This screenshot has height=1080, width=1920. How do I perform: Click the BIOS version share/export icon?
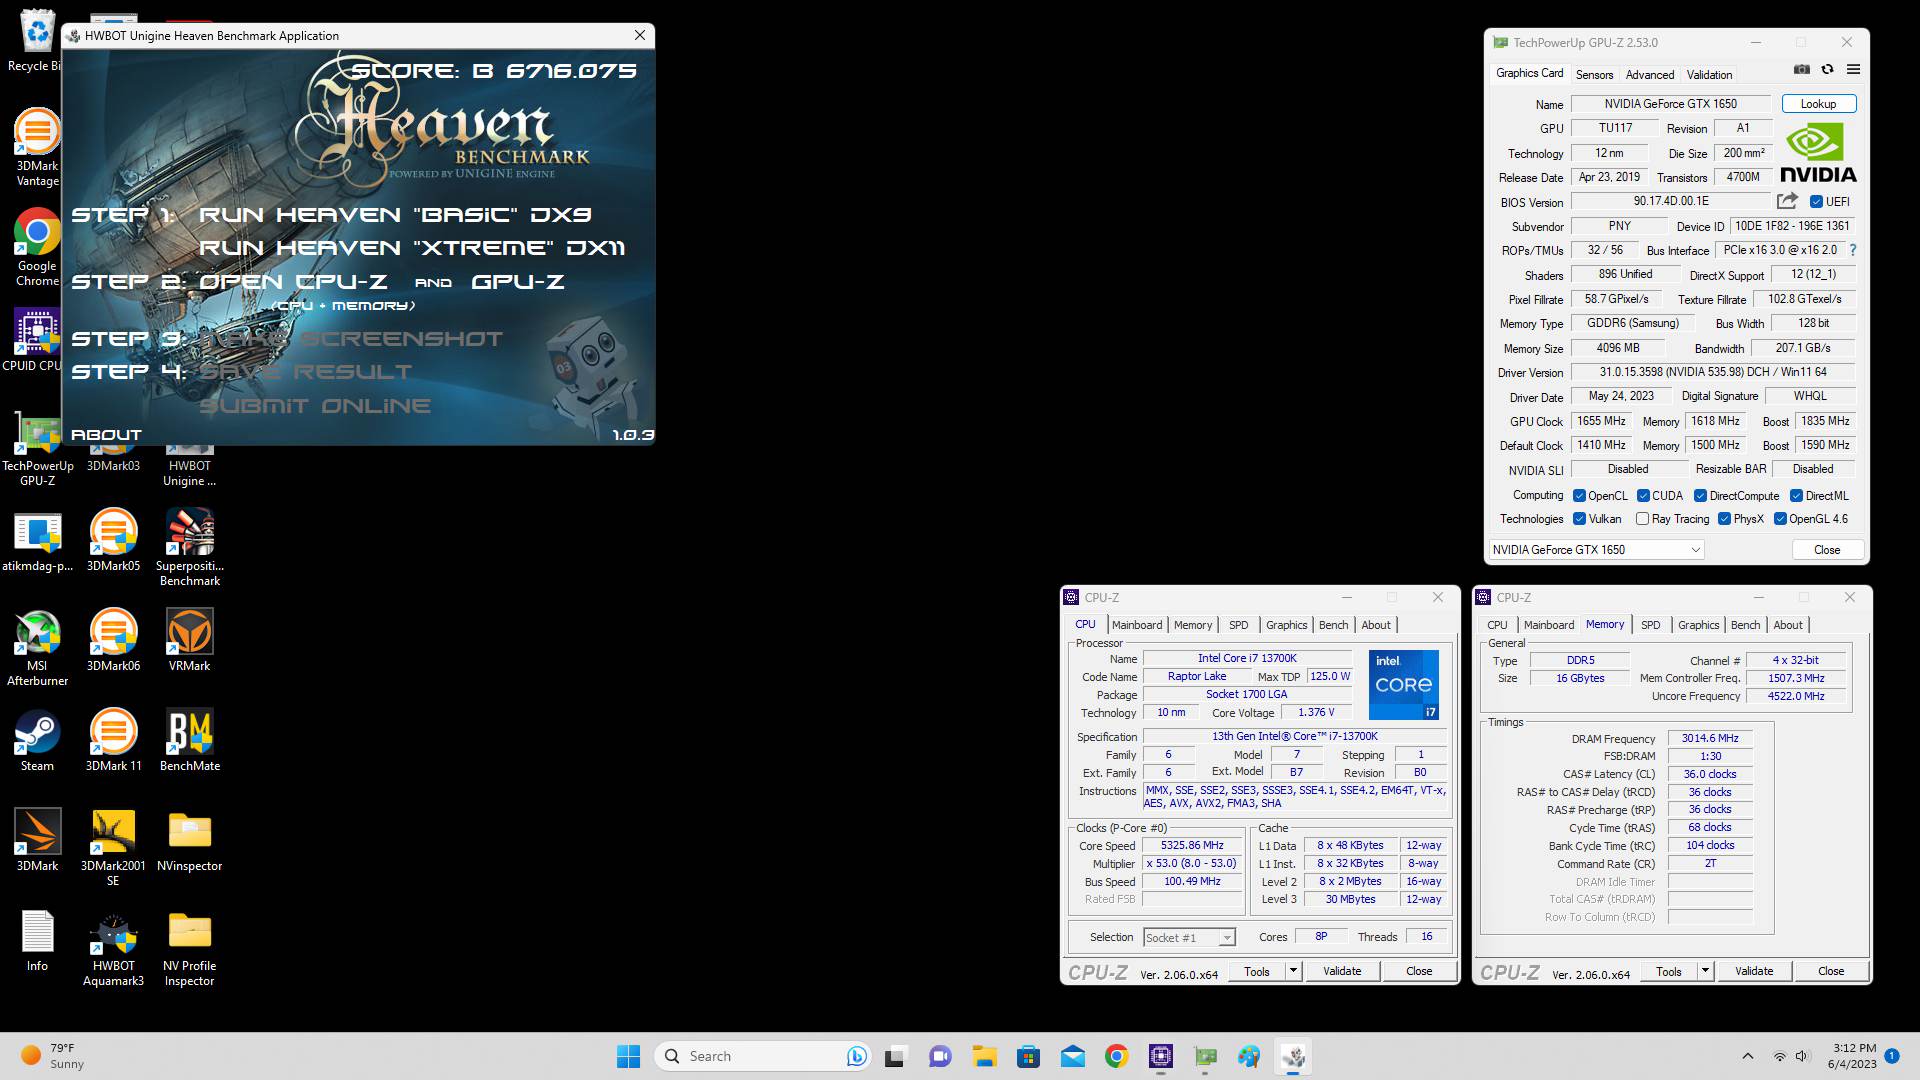tap(1787, 201)
